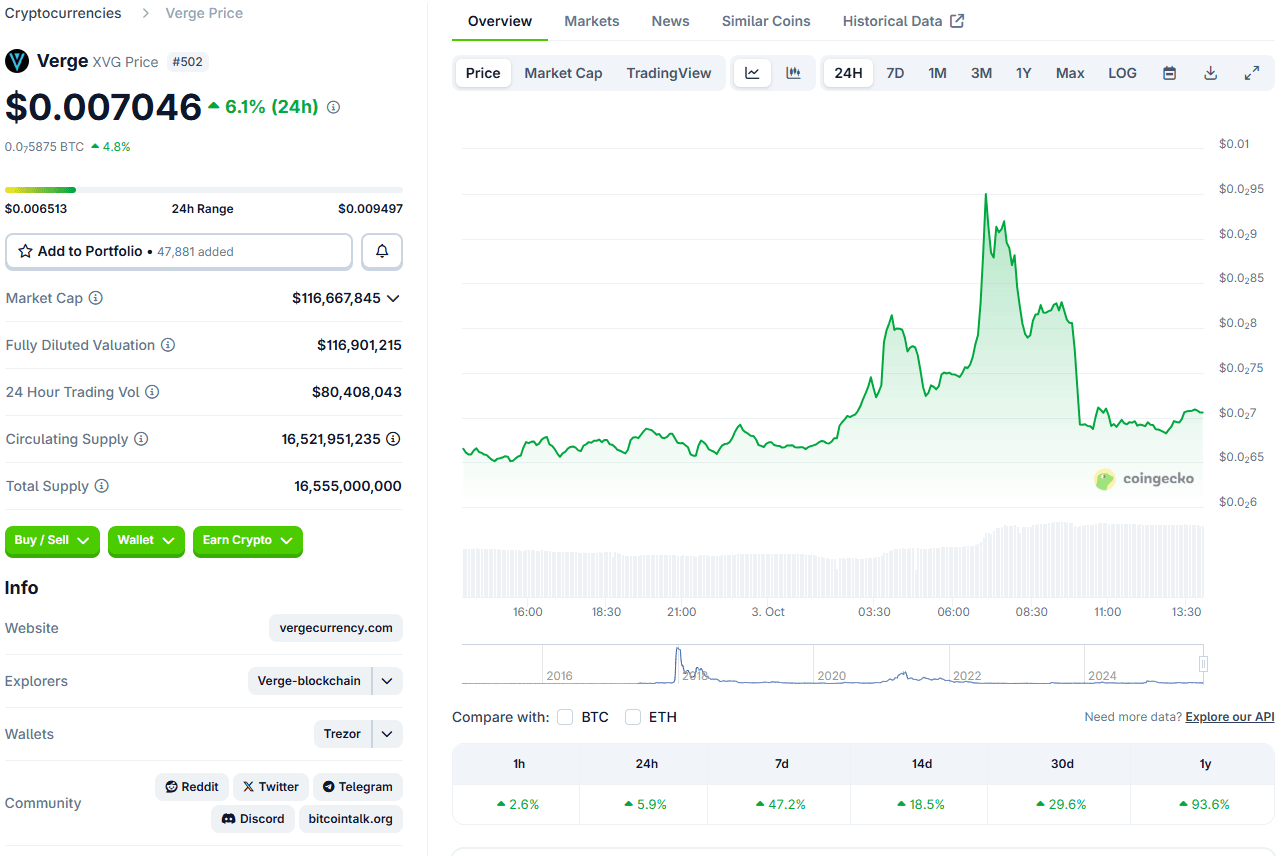Expand the chart to fullscreen icon
Screen dimensions: 1284x856
coord(1251,73)
